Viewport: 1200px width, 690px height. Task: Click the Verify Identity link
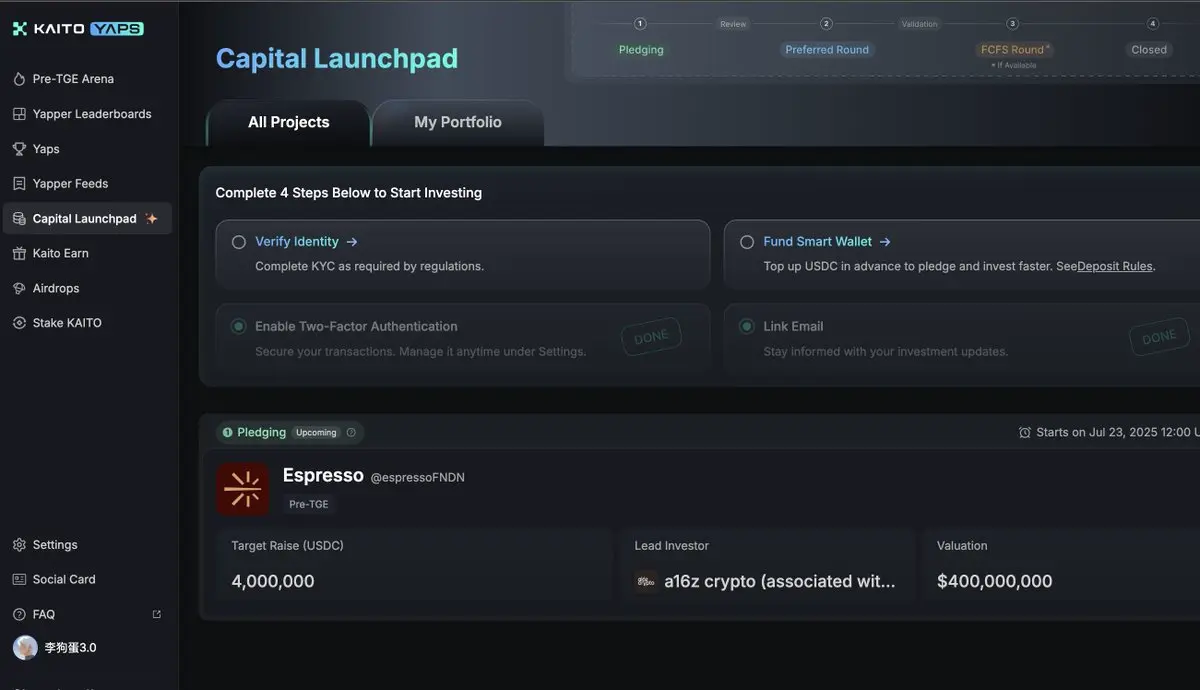coord(297,242)
